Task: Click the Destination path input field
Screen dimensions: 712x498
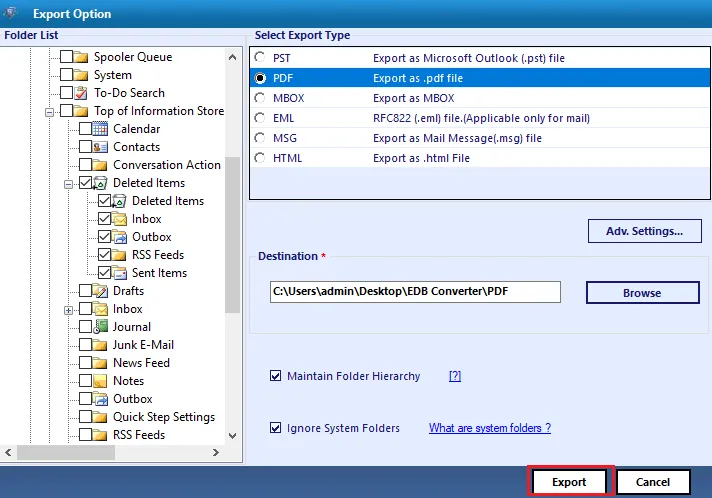Action: tap(414, 292)
